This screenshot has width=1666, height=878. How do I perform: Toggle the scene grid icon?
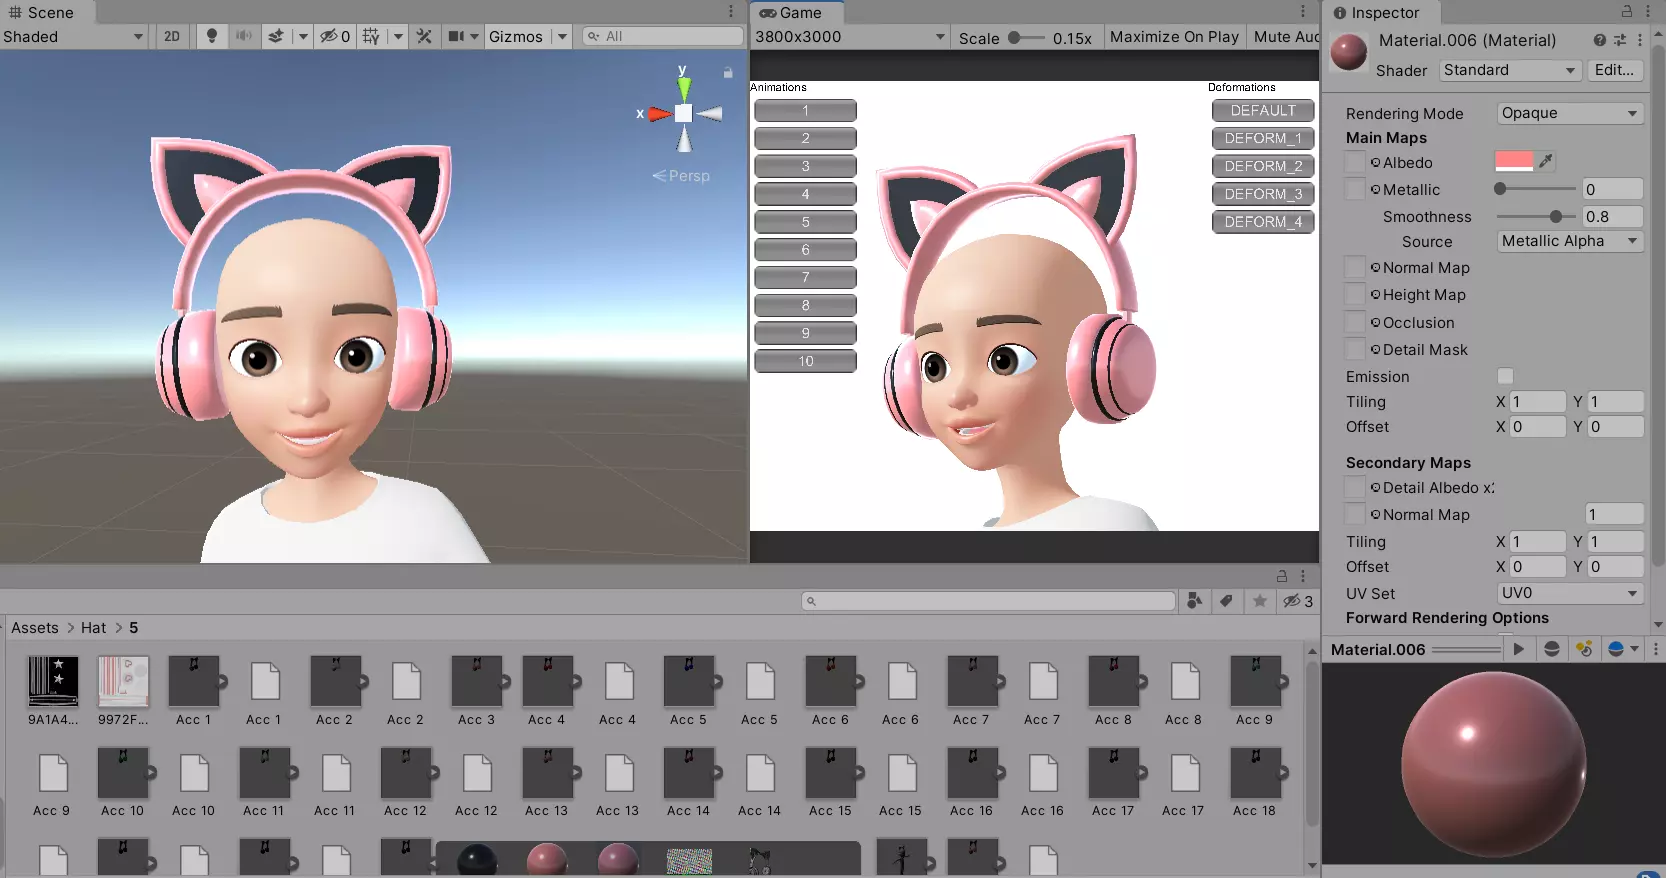point(371,36)
